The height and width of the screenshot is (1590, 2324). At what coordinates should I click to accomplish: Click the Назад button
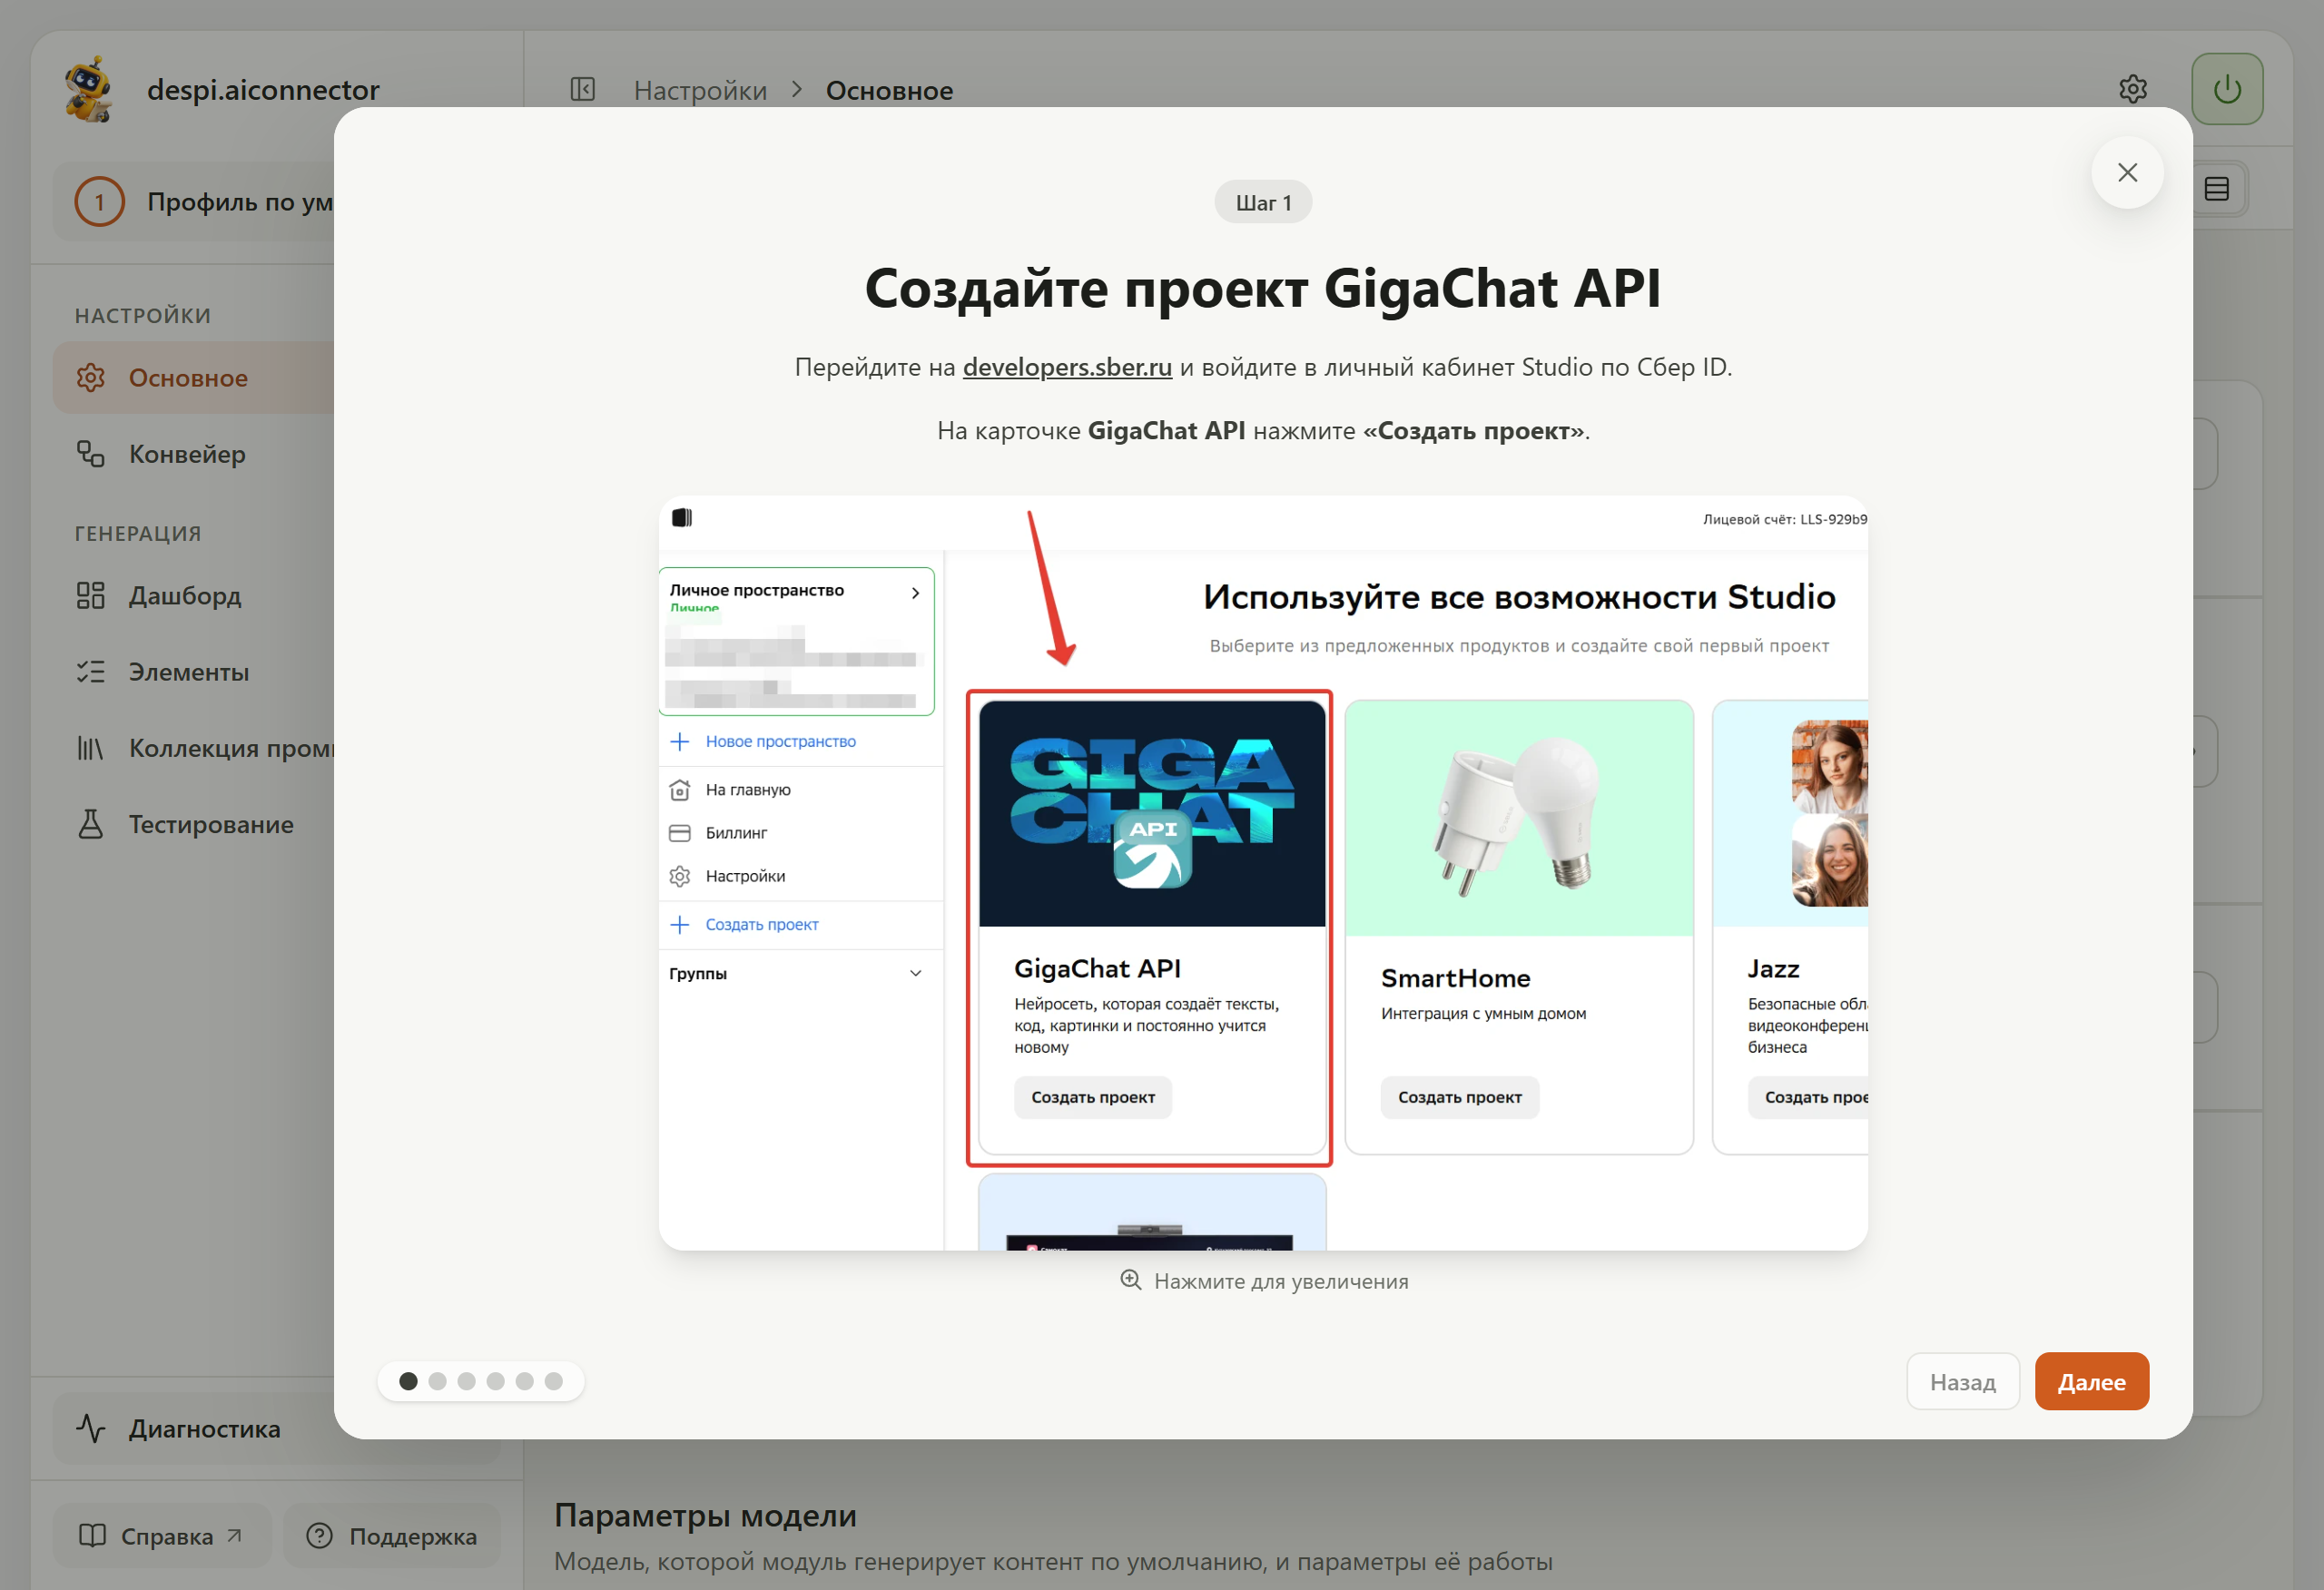pyautogui.click(x=1962, y=1381)
